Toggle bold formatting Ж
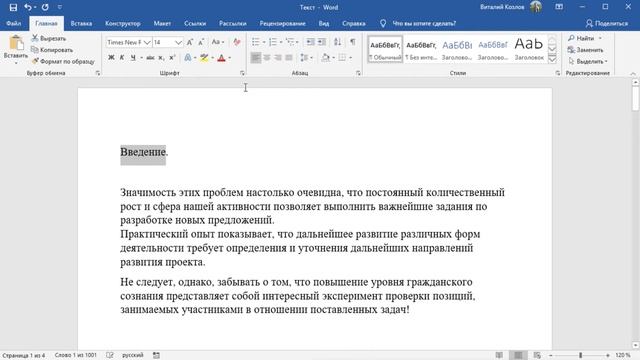This screenshot has width=640, height=360. [111, 58]
